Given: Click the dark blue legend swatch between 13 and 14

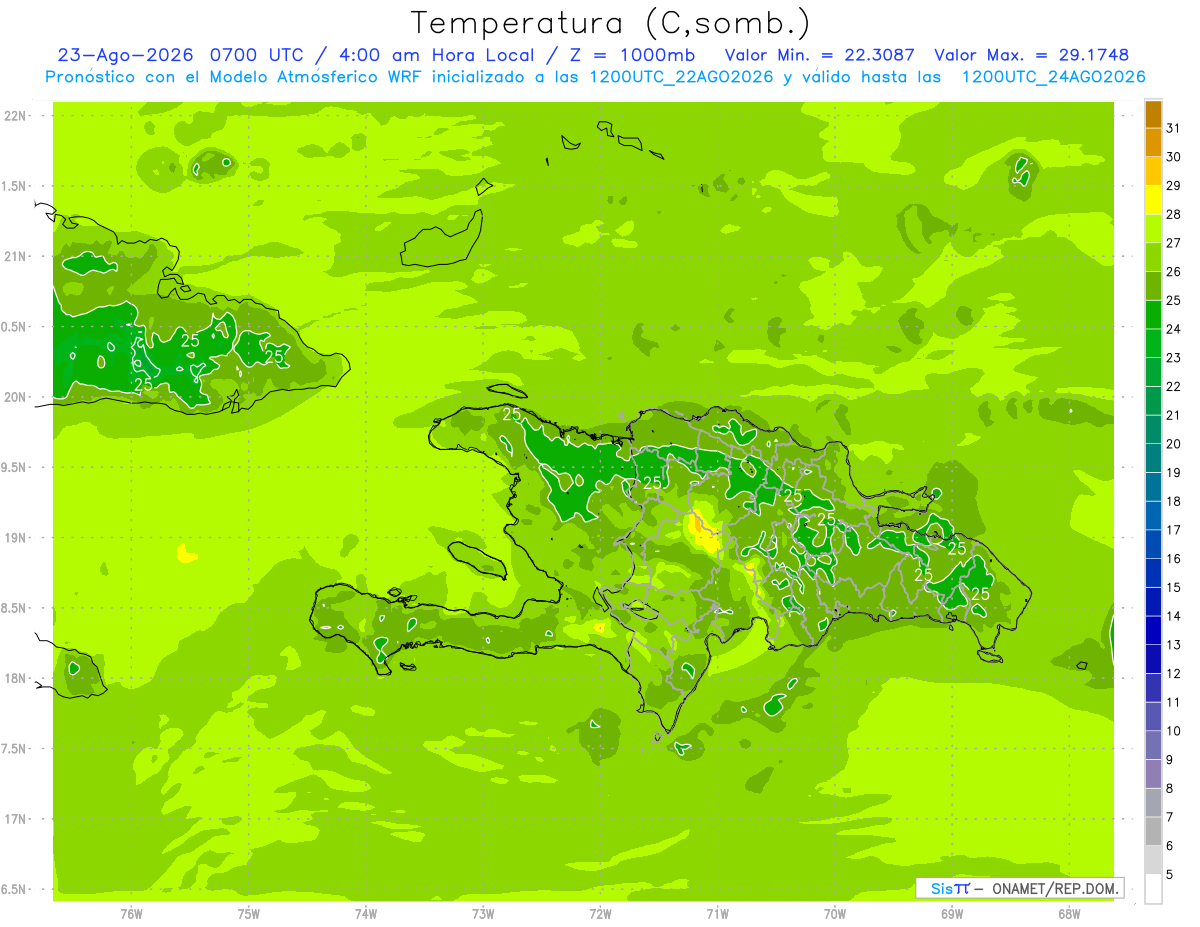Looking at the screenshot, I should pos(1153,631).
